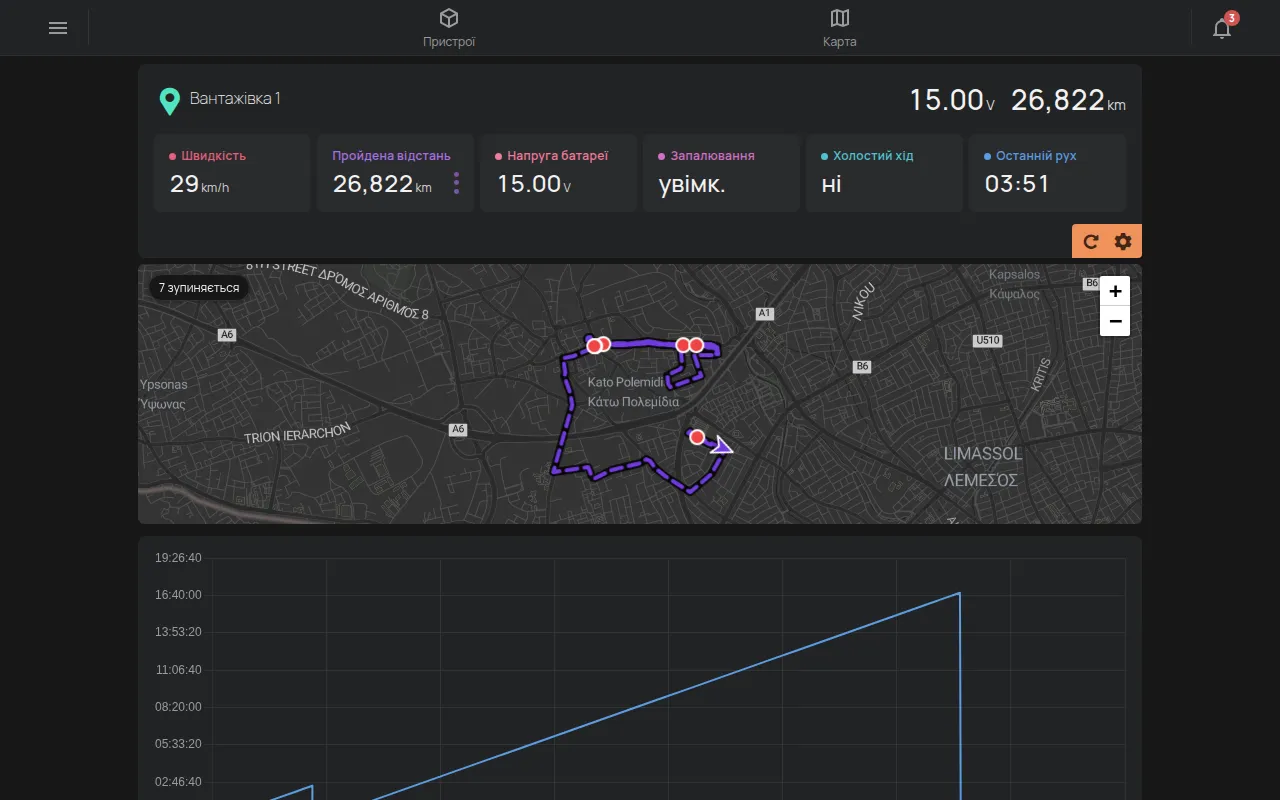Select the Напруга батареї card
Viewport: 1280px width, 800px height.
(x=558, y=173)
